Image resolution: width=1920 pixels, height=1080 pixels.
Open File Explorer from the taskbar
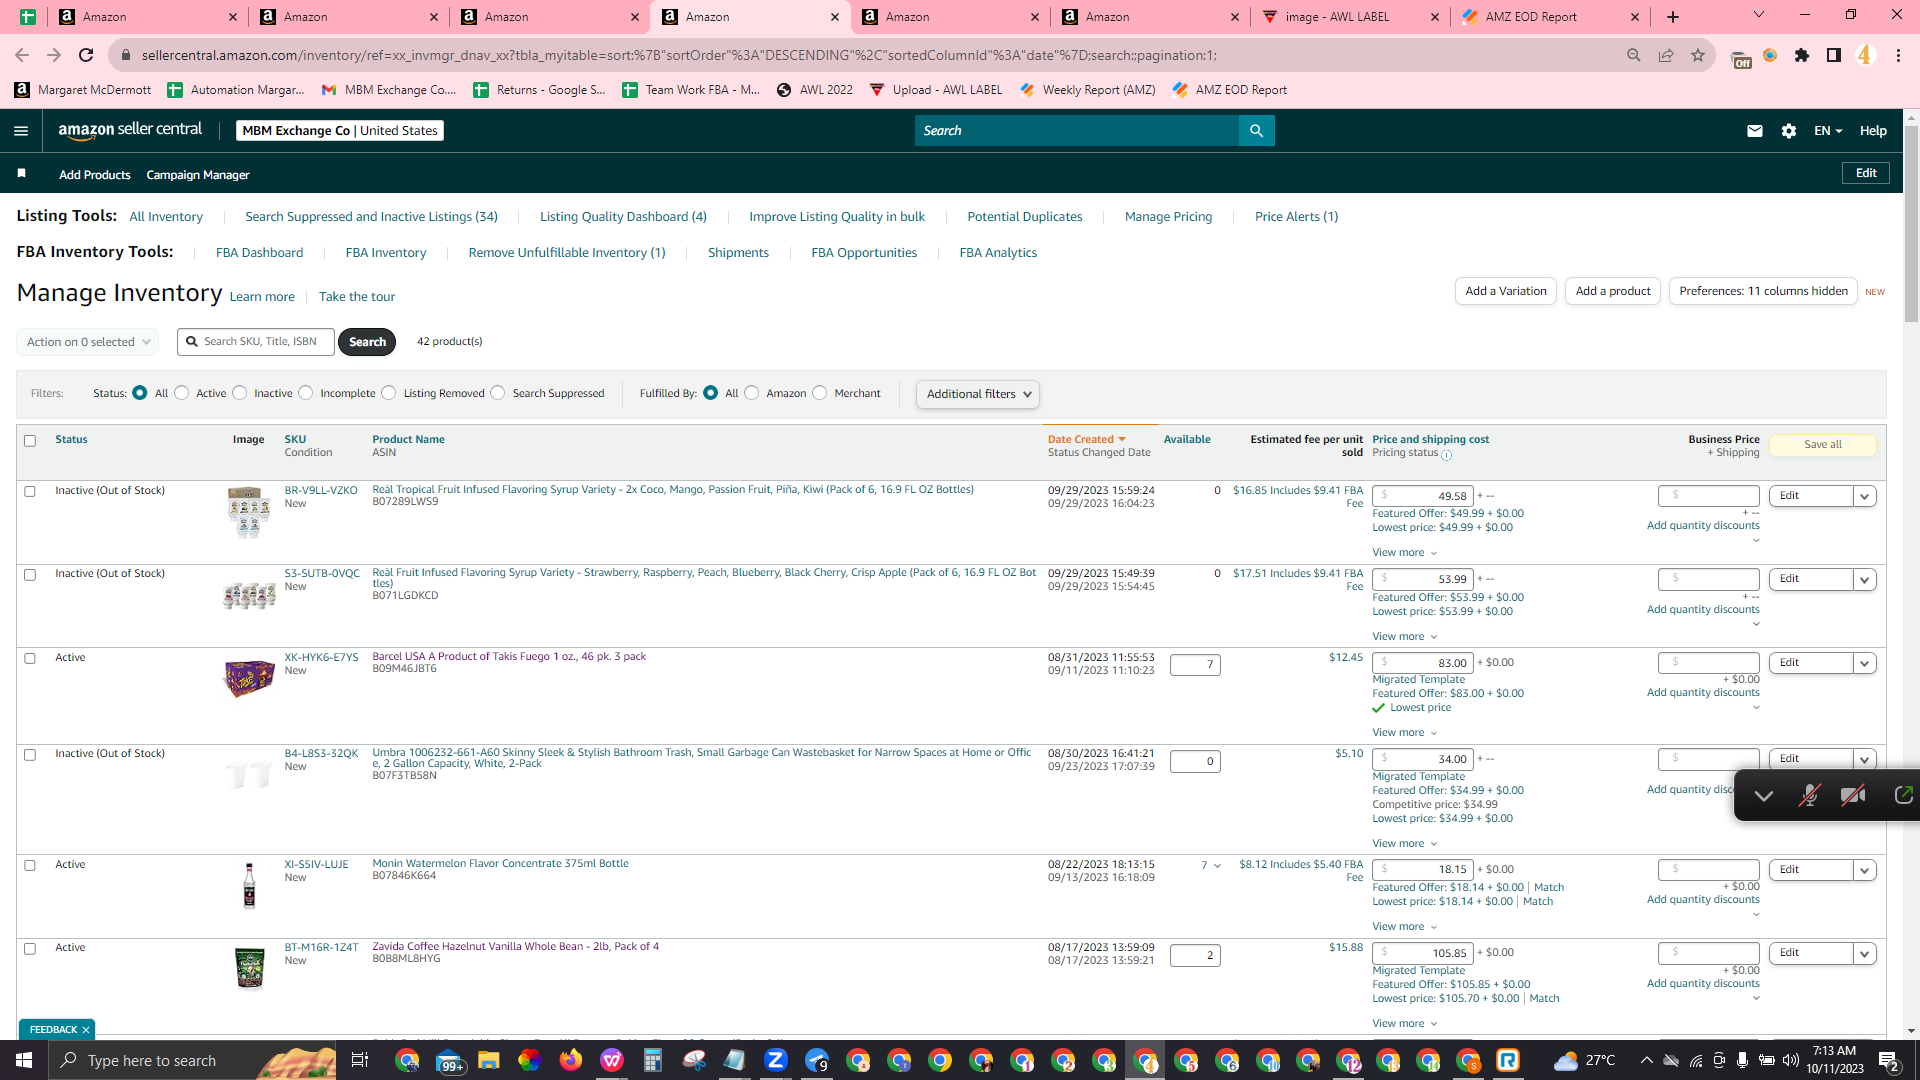coord(489,1060)
